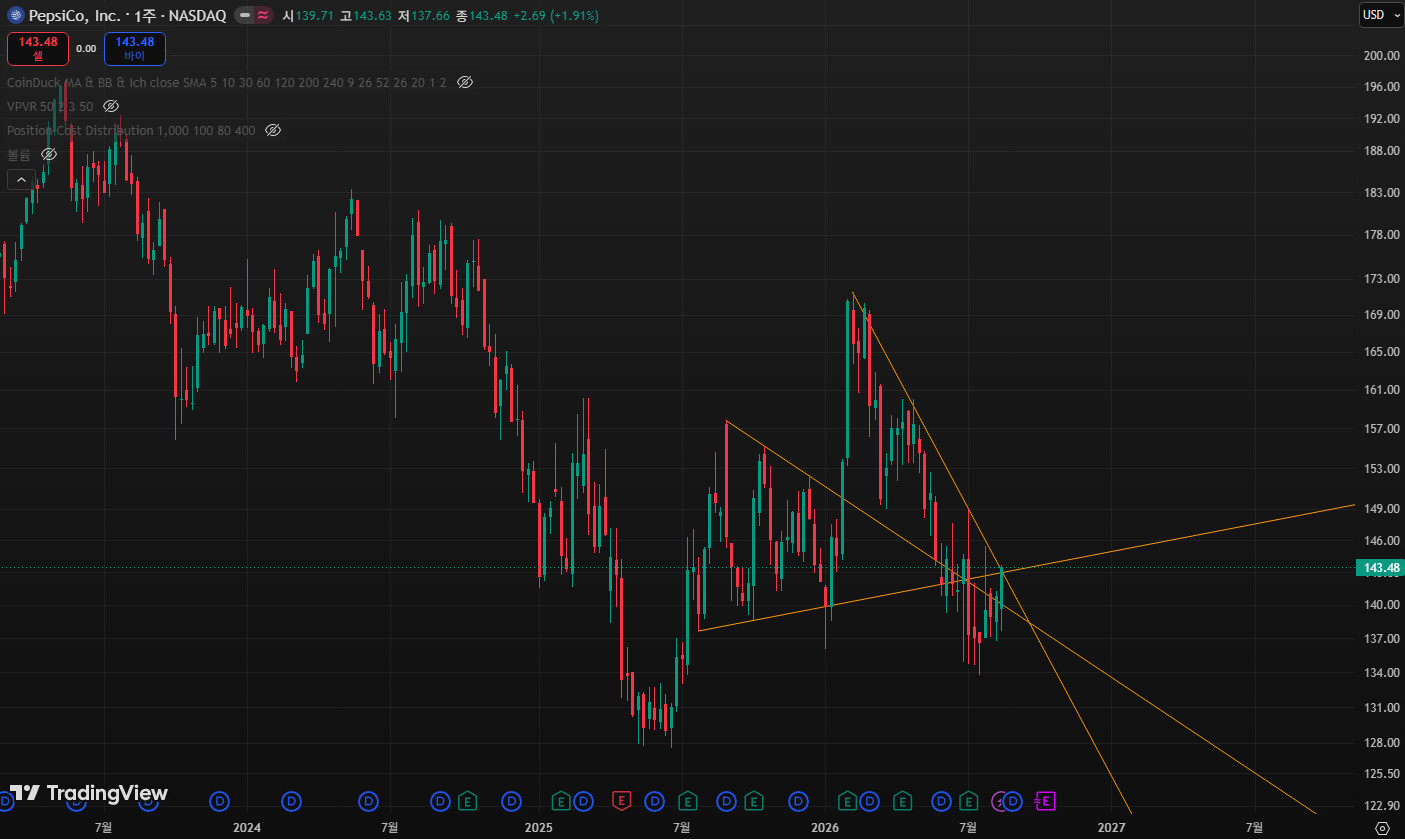Click the 200.00 price scale label

point(1380,55)
